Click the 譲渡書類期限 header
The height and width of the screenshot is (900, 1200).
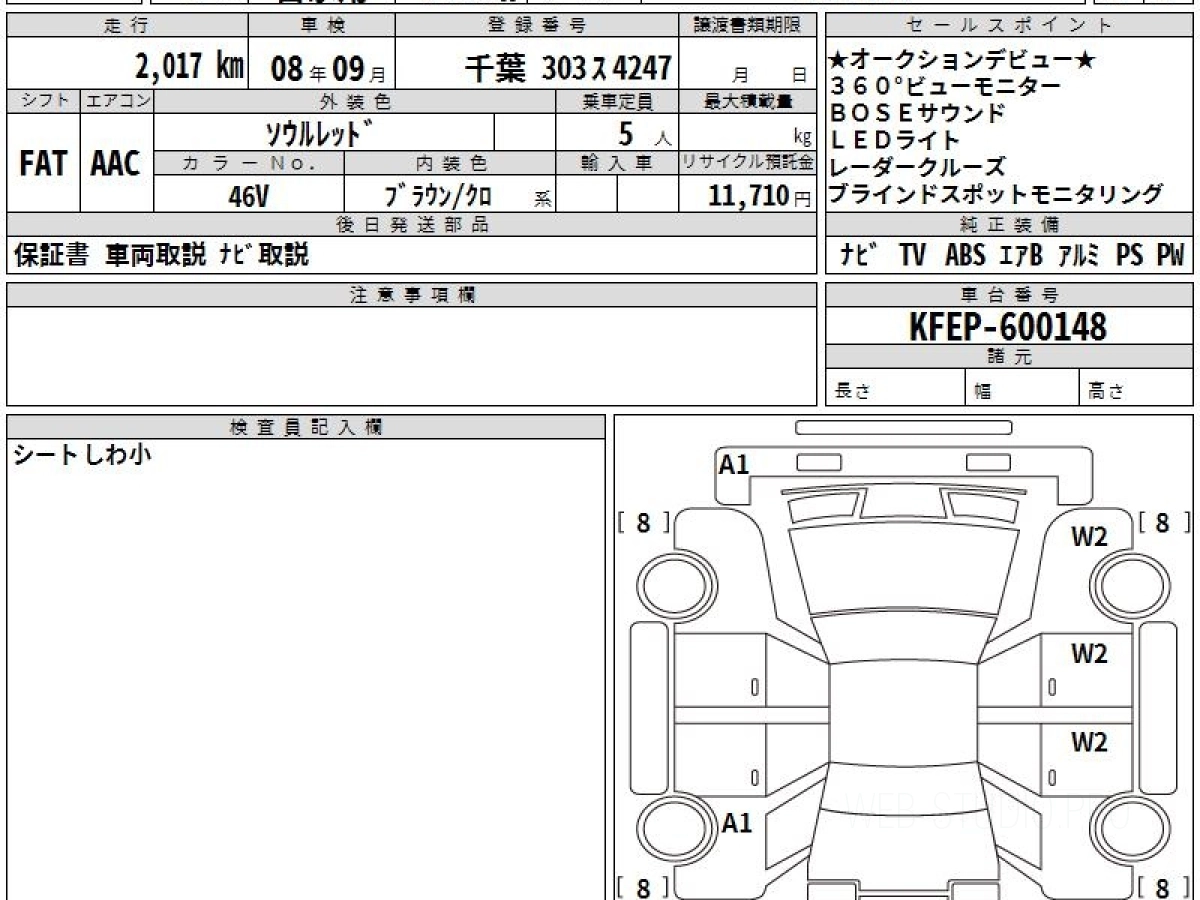[x=748, y=26]
